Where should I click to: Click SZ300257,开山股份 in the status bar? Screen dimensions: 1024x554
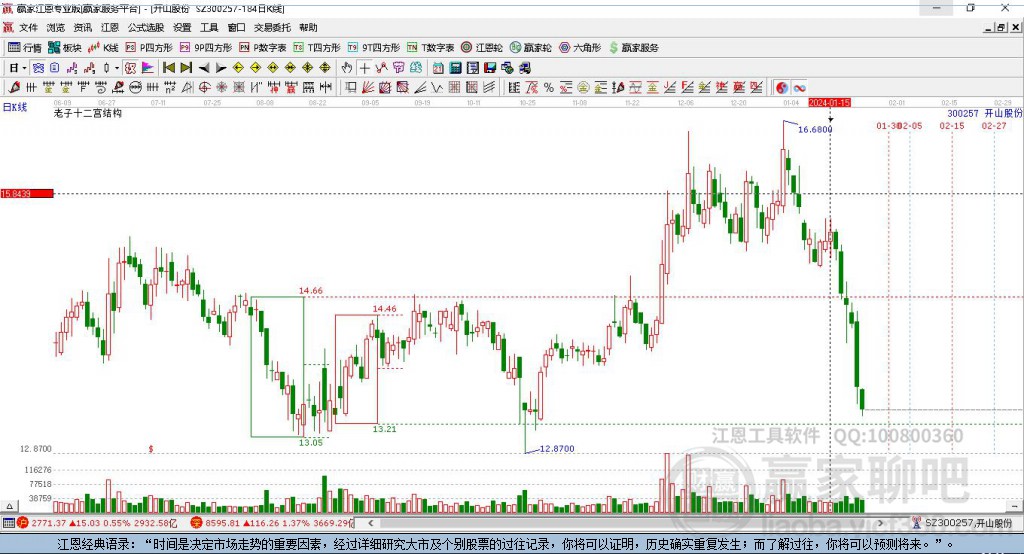(x=968, y=523)
